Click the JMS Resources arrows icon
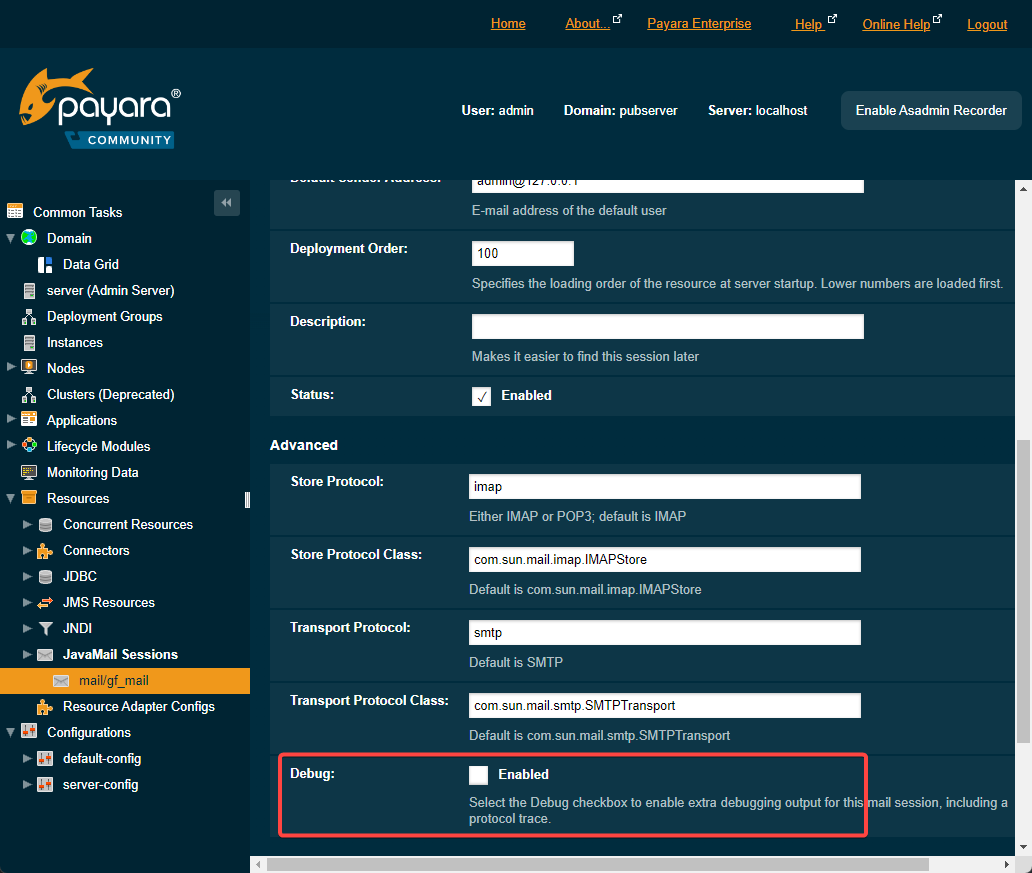The height and width of the screenshot is (873, 1032). [x=45, y=602]
